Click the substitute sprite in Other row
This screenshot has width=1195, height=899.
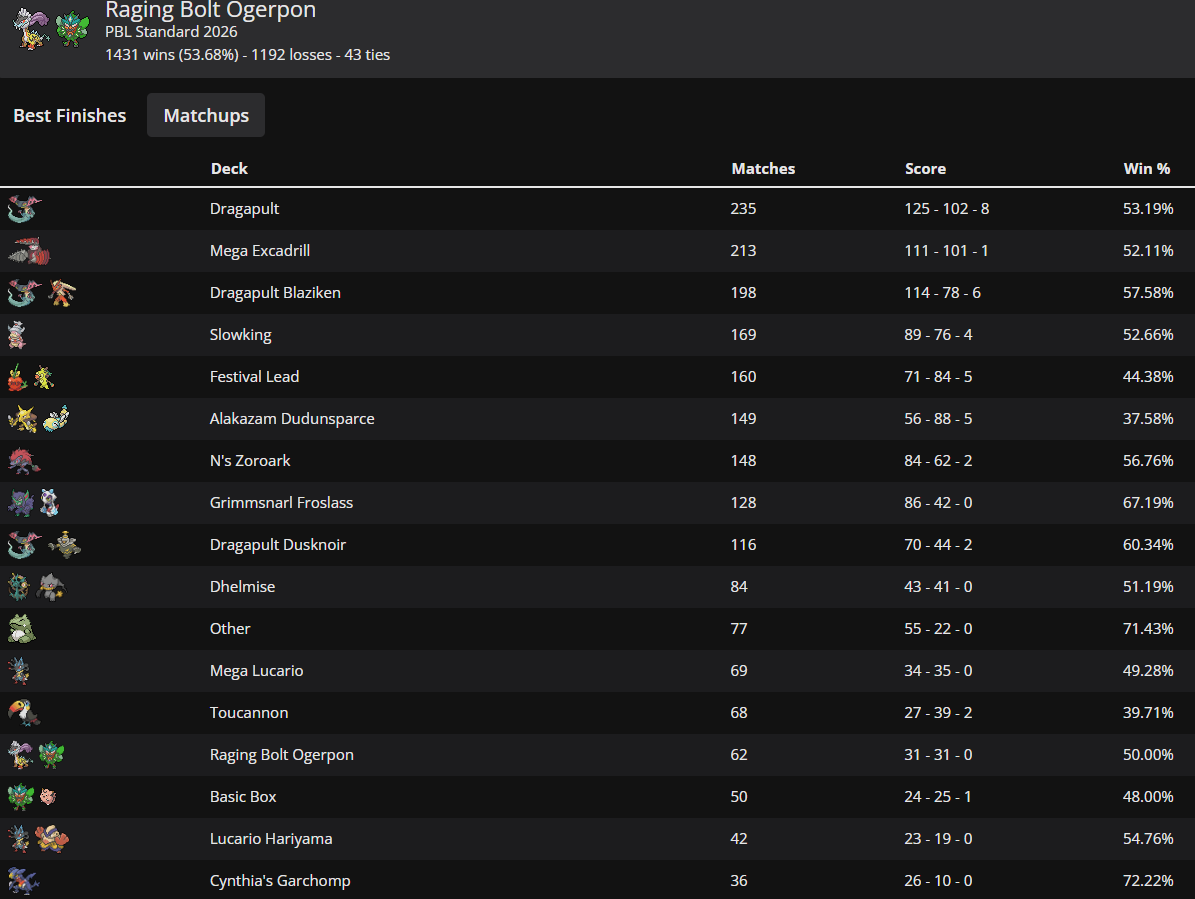coord(21,629)
